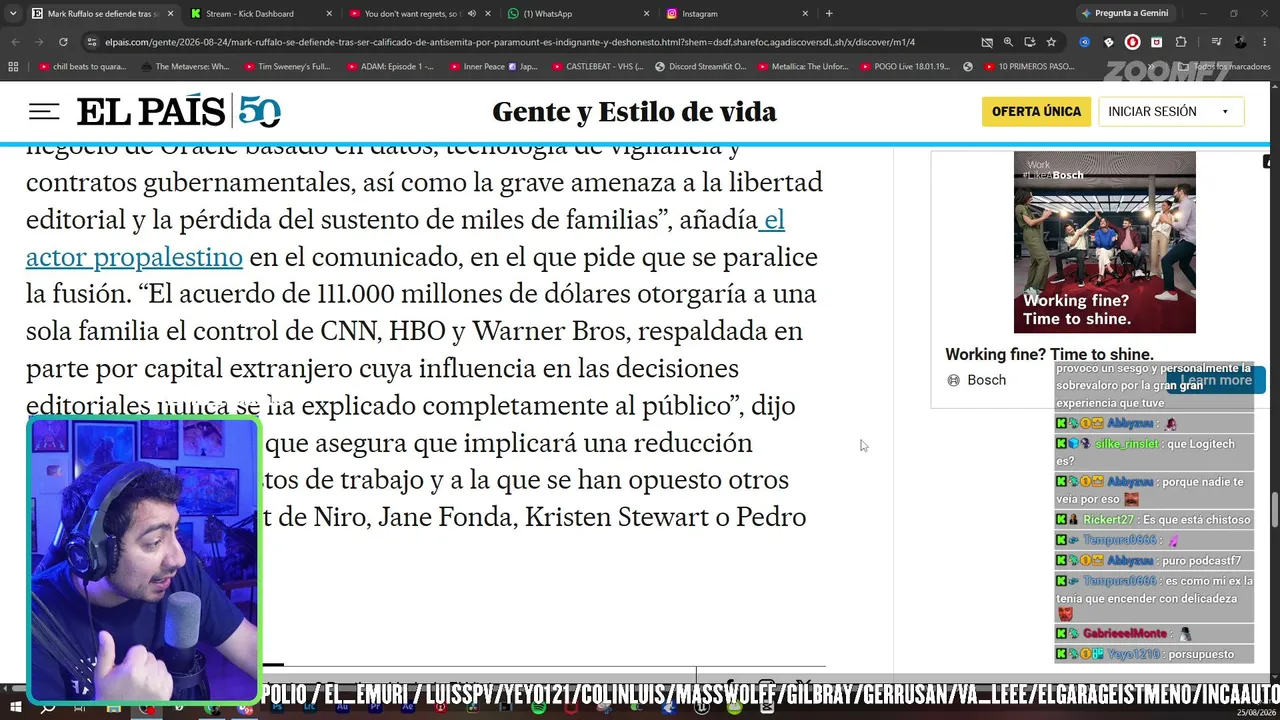Click the streamer webcam overlay
The width and height of the screenshot is (1280, 720).
click(145, 560)
